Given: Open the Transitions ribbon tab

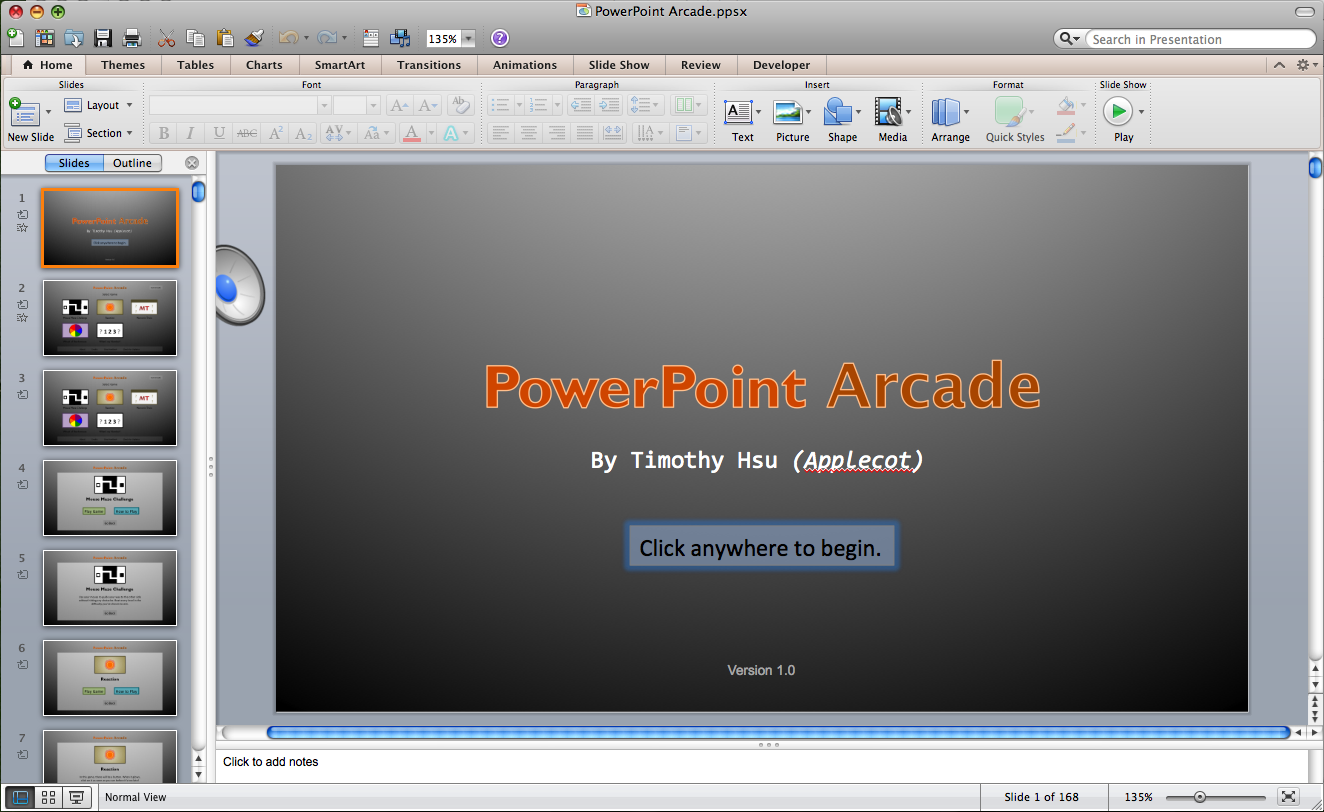Looking at the screenshot, I should pos(429,65).
